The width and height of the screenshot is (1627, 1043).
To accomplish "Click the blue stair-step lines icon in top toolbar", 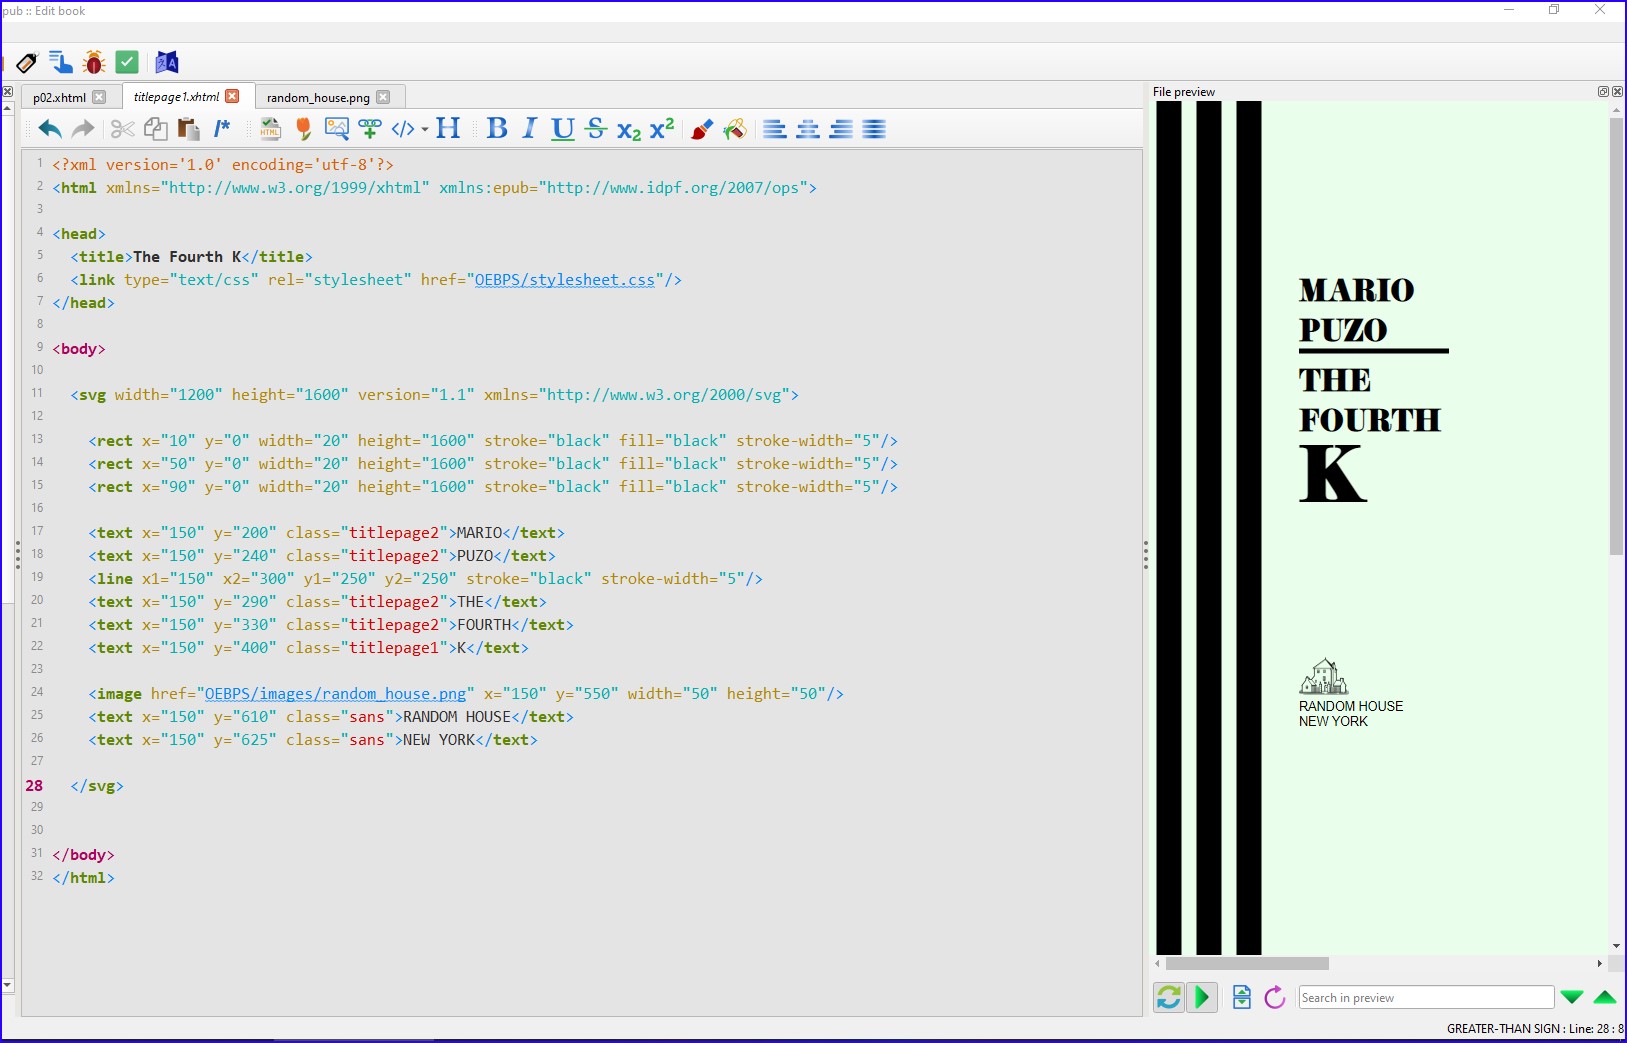I will [60, 62].
